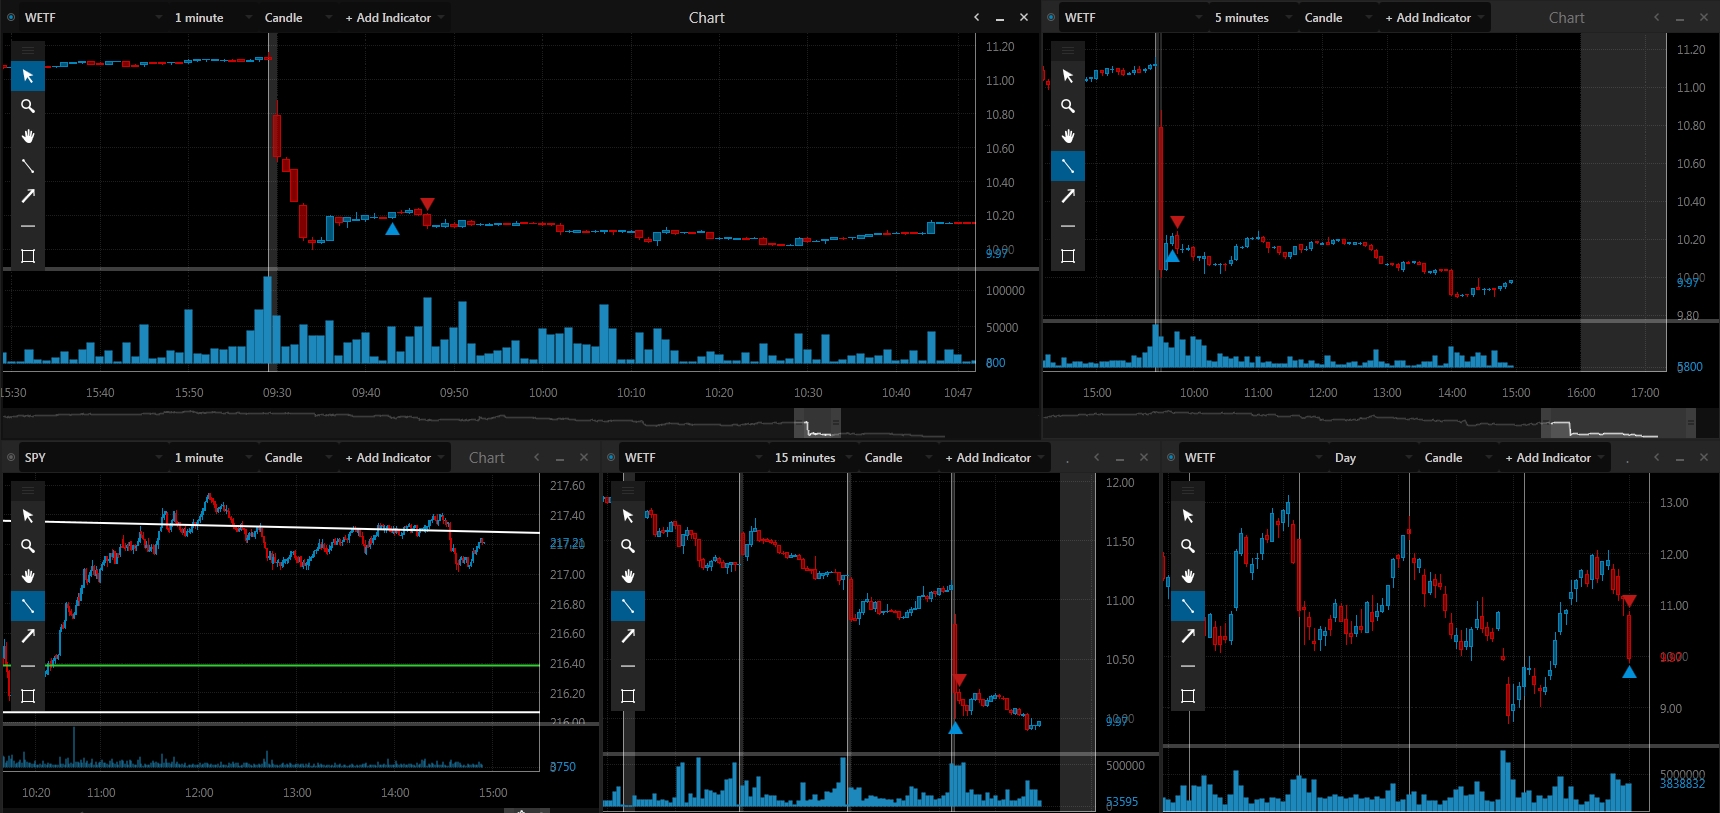The image size is (1720, 813).
Task: Select zoom magnifier tool in SPY chart
Action: [x=28, y=546]
